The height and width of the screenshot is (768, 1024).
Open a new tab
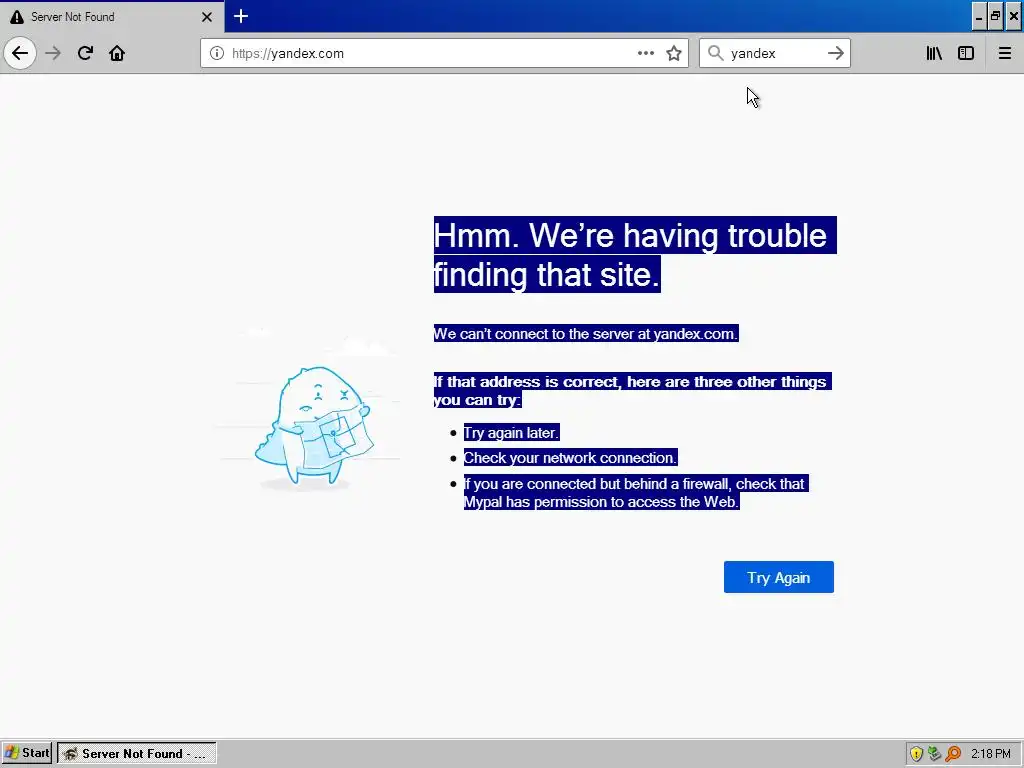241,16
